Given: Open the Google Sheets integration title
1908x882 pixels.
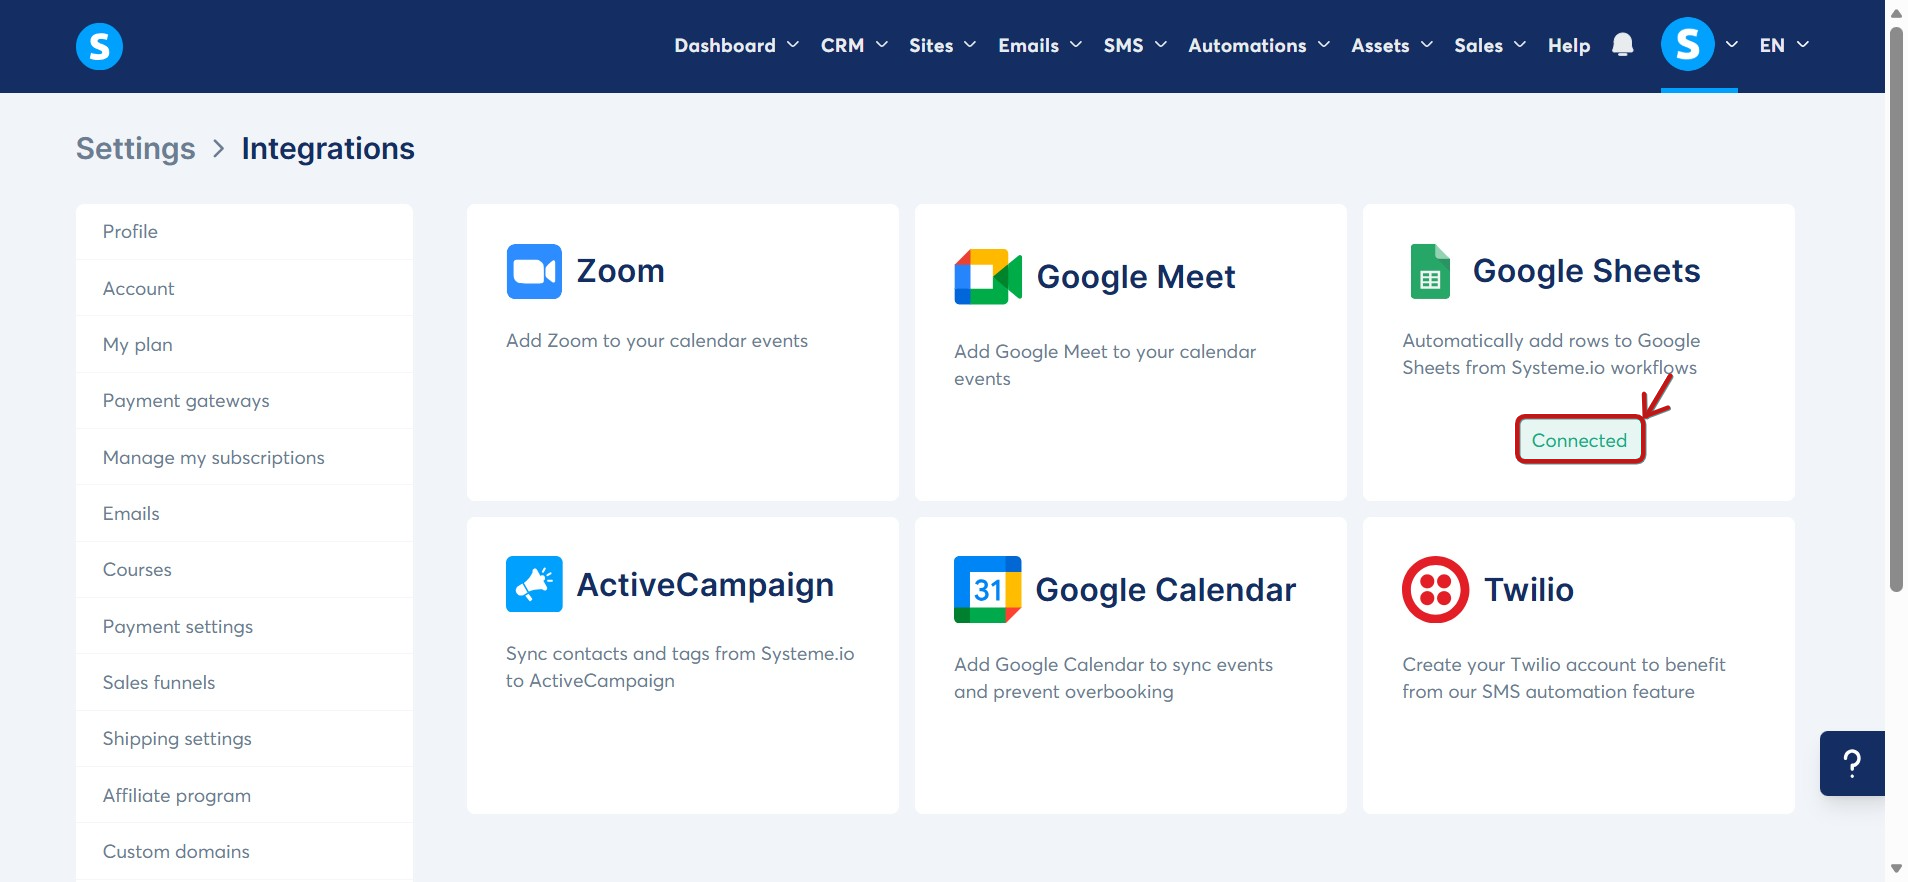Looking at the screenshot, I should [1586, 271].
